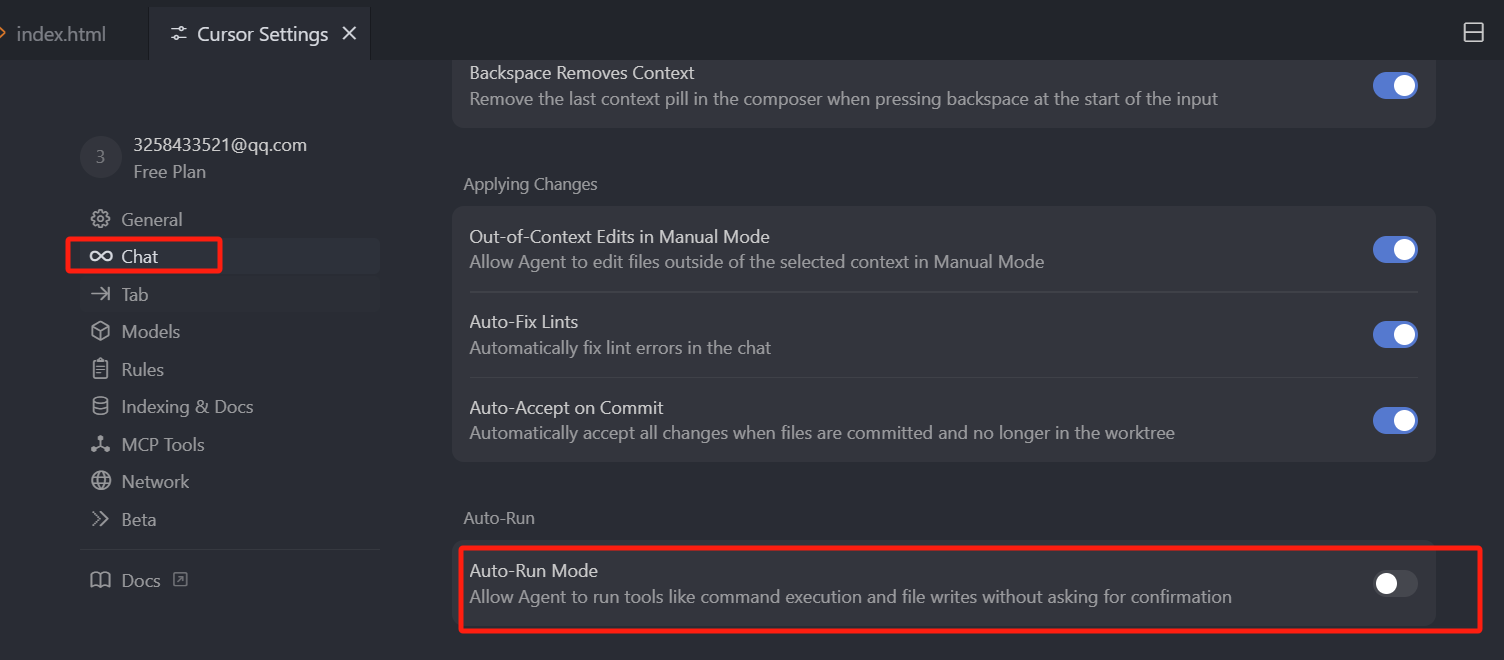Click the account avatar with number 3
The height and width of the screenshot is (660, 1504).
(x=100, y=157)
